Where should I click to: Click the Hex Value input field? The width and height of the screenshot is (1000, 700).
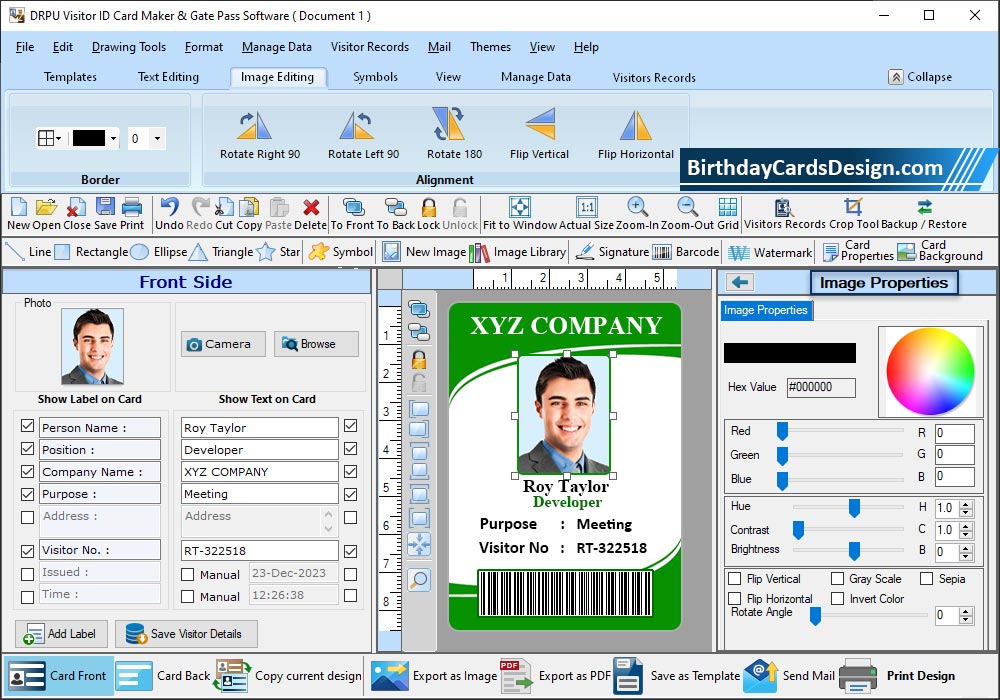point(821,387)
